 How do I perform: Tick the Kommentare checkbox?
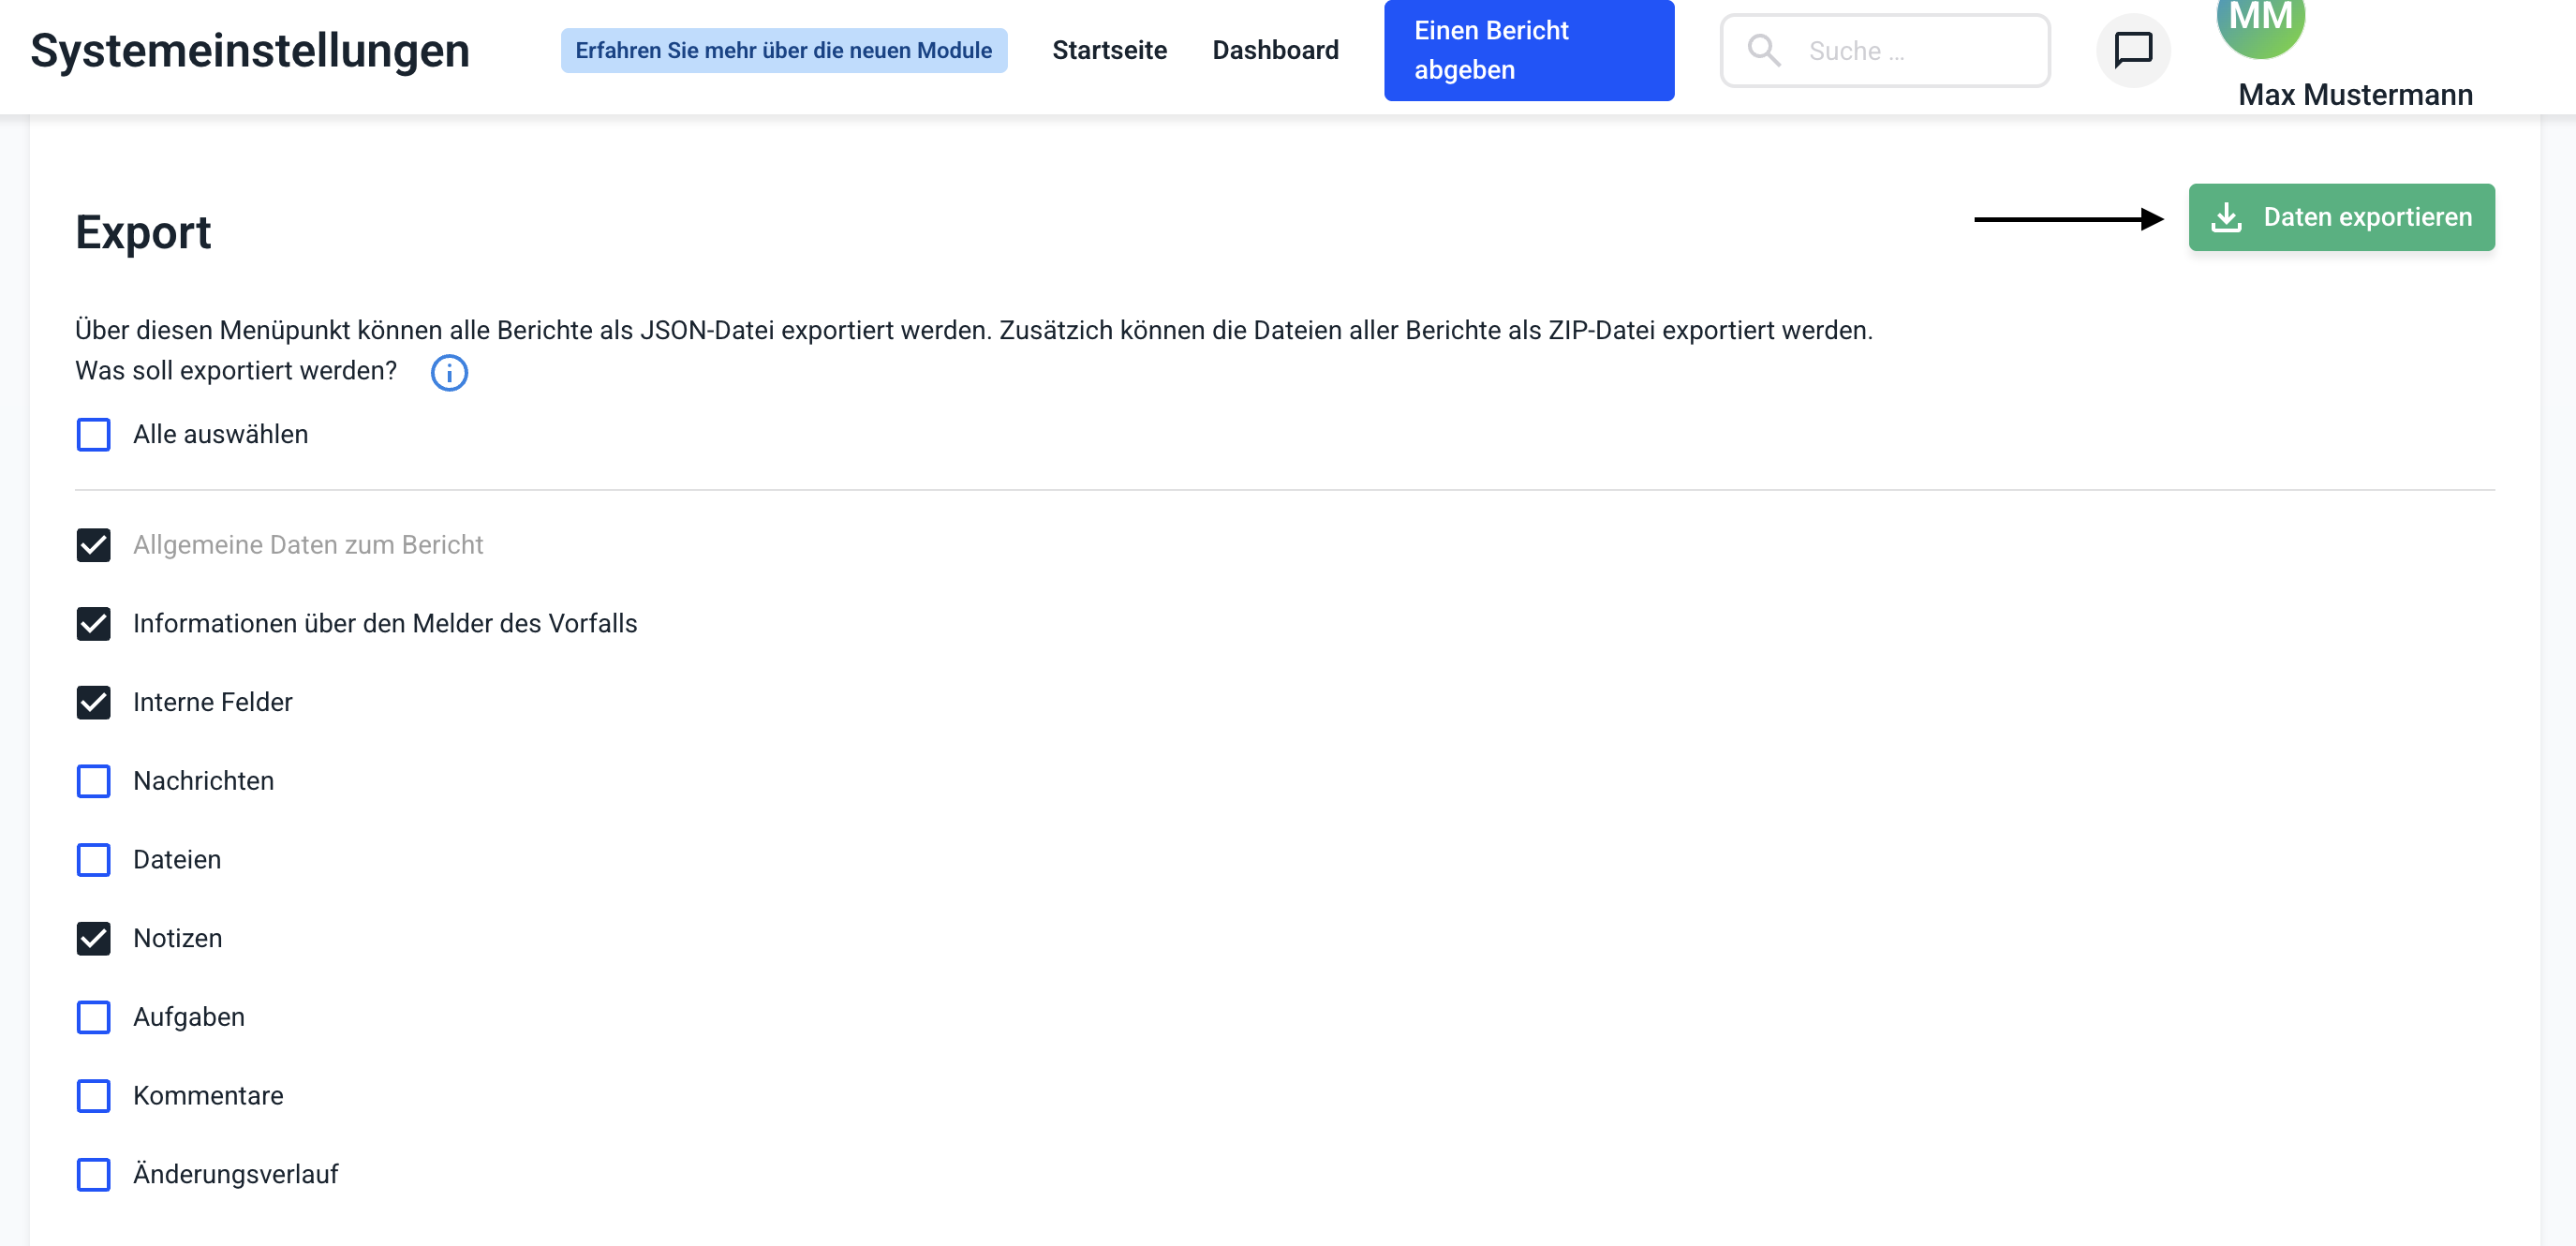click(x=94, y=1096)
